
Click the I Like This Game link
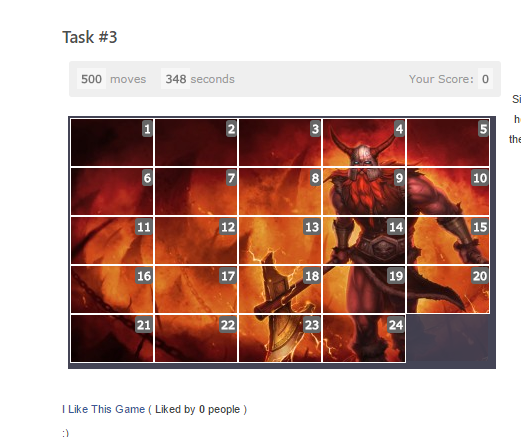(x=104, y=409)
